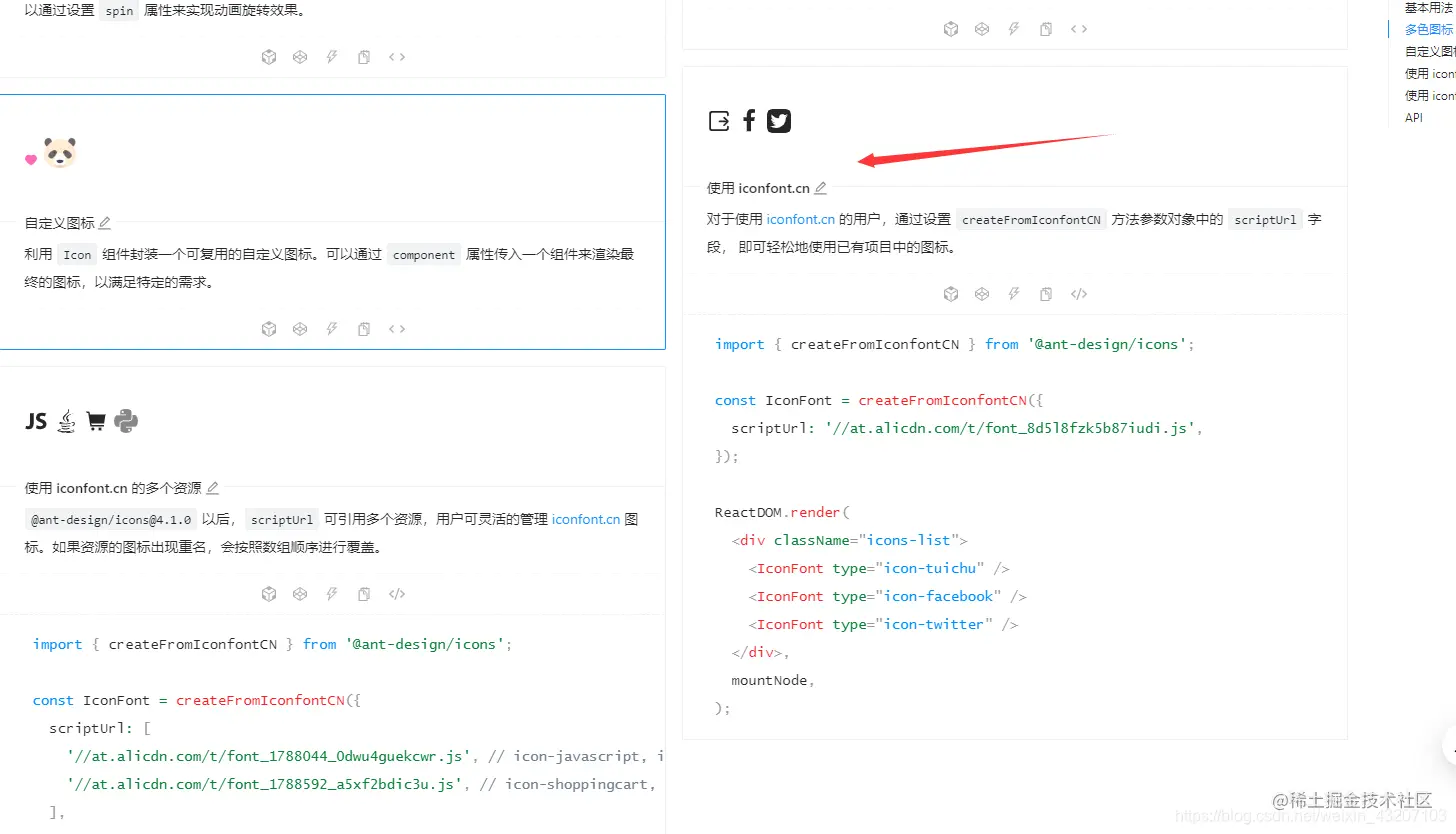
Task: Collapse code of the 使用 iconfont.cn demo
Action: pyautogui.click(x=1079, y=294)
